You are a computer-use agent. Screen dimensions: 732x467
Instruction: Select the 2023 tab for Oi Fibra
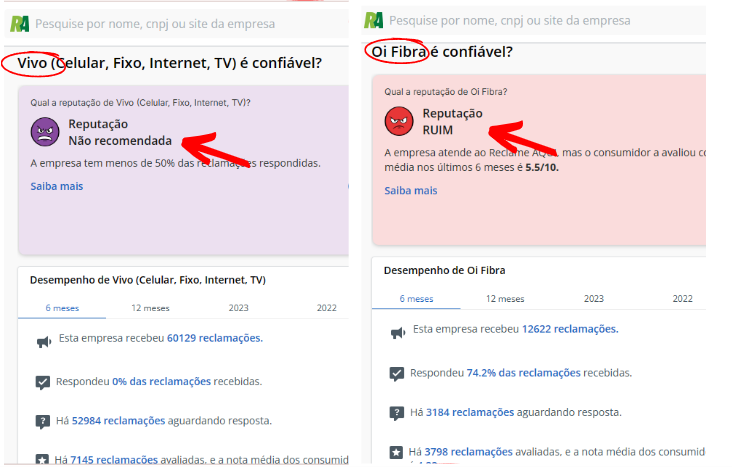point(594,299)
